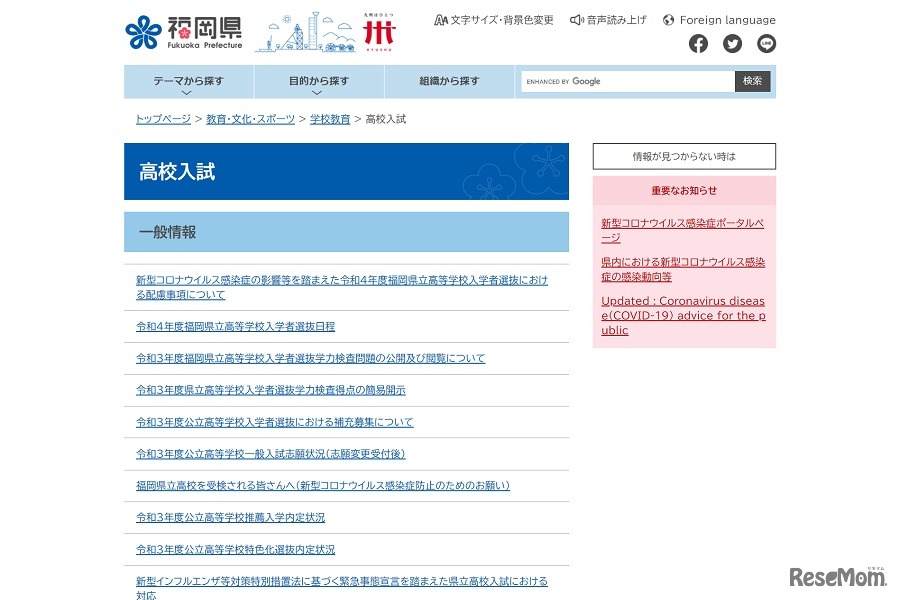900x600 pixels.
Task: Click the speaker icon for 音声読み上げ
Action: 576,20
